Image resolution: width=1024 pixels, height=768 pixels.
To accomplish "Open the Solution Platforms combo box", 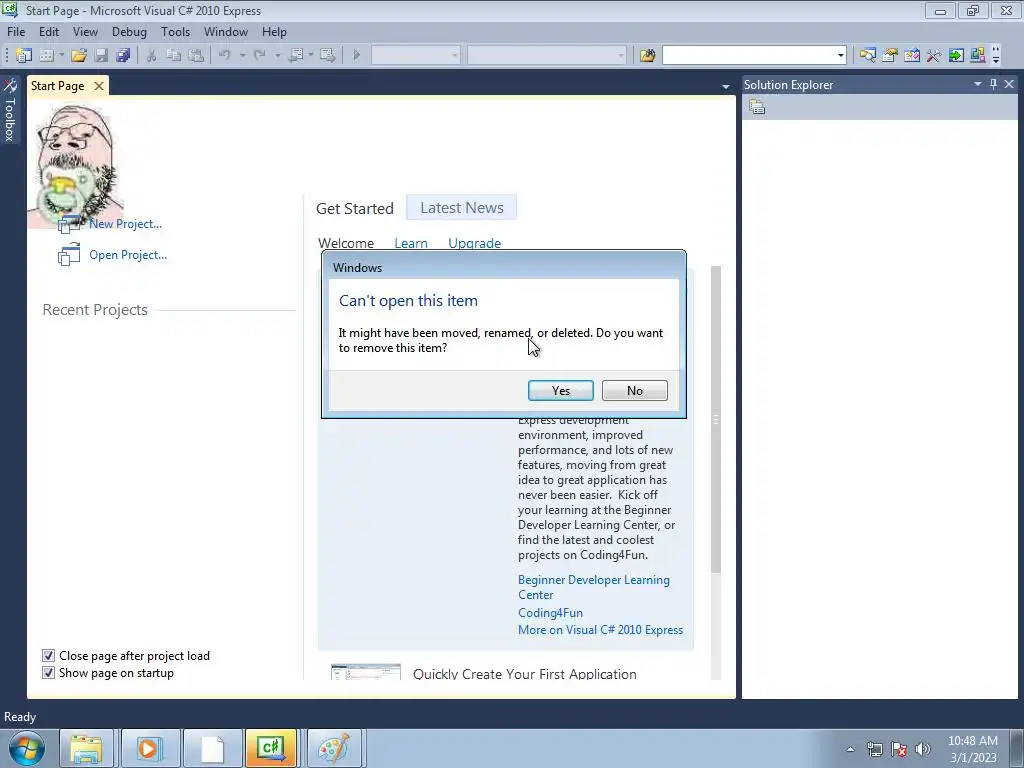I will [x=547, y=56].
